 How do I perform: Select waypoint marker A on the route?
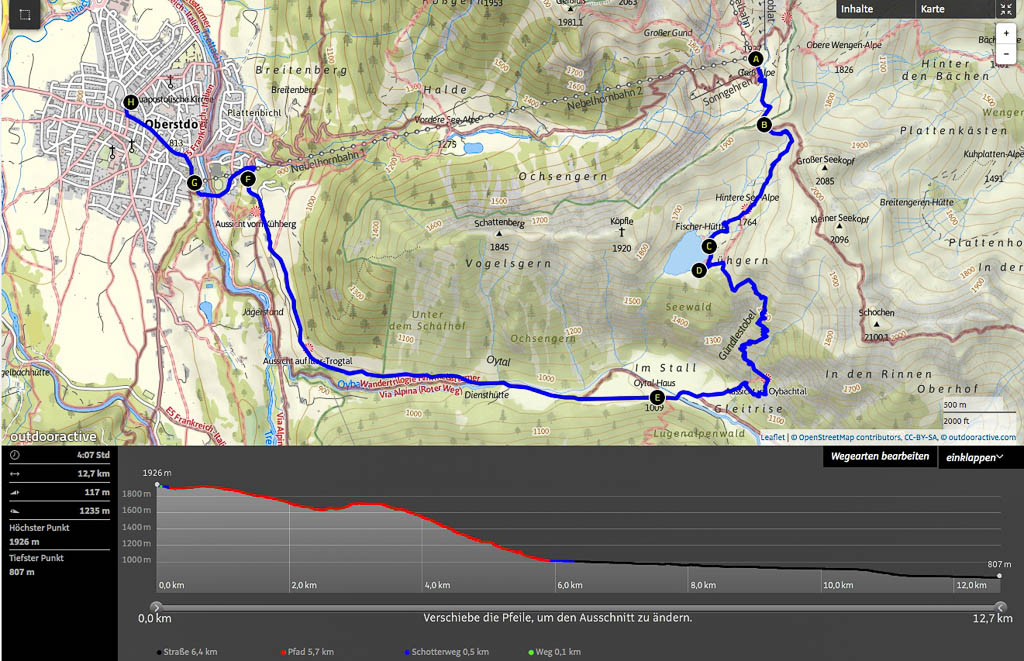756,59
